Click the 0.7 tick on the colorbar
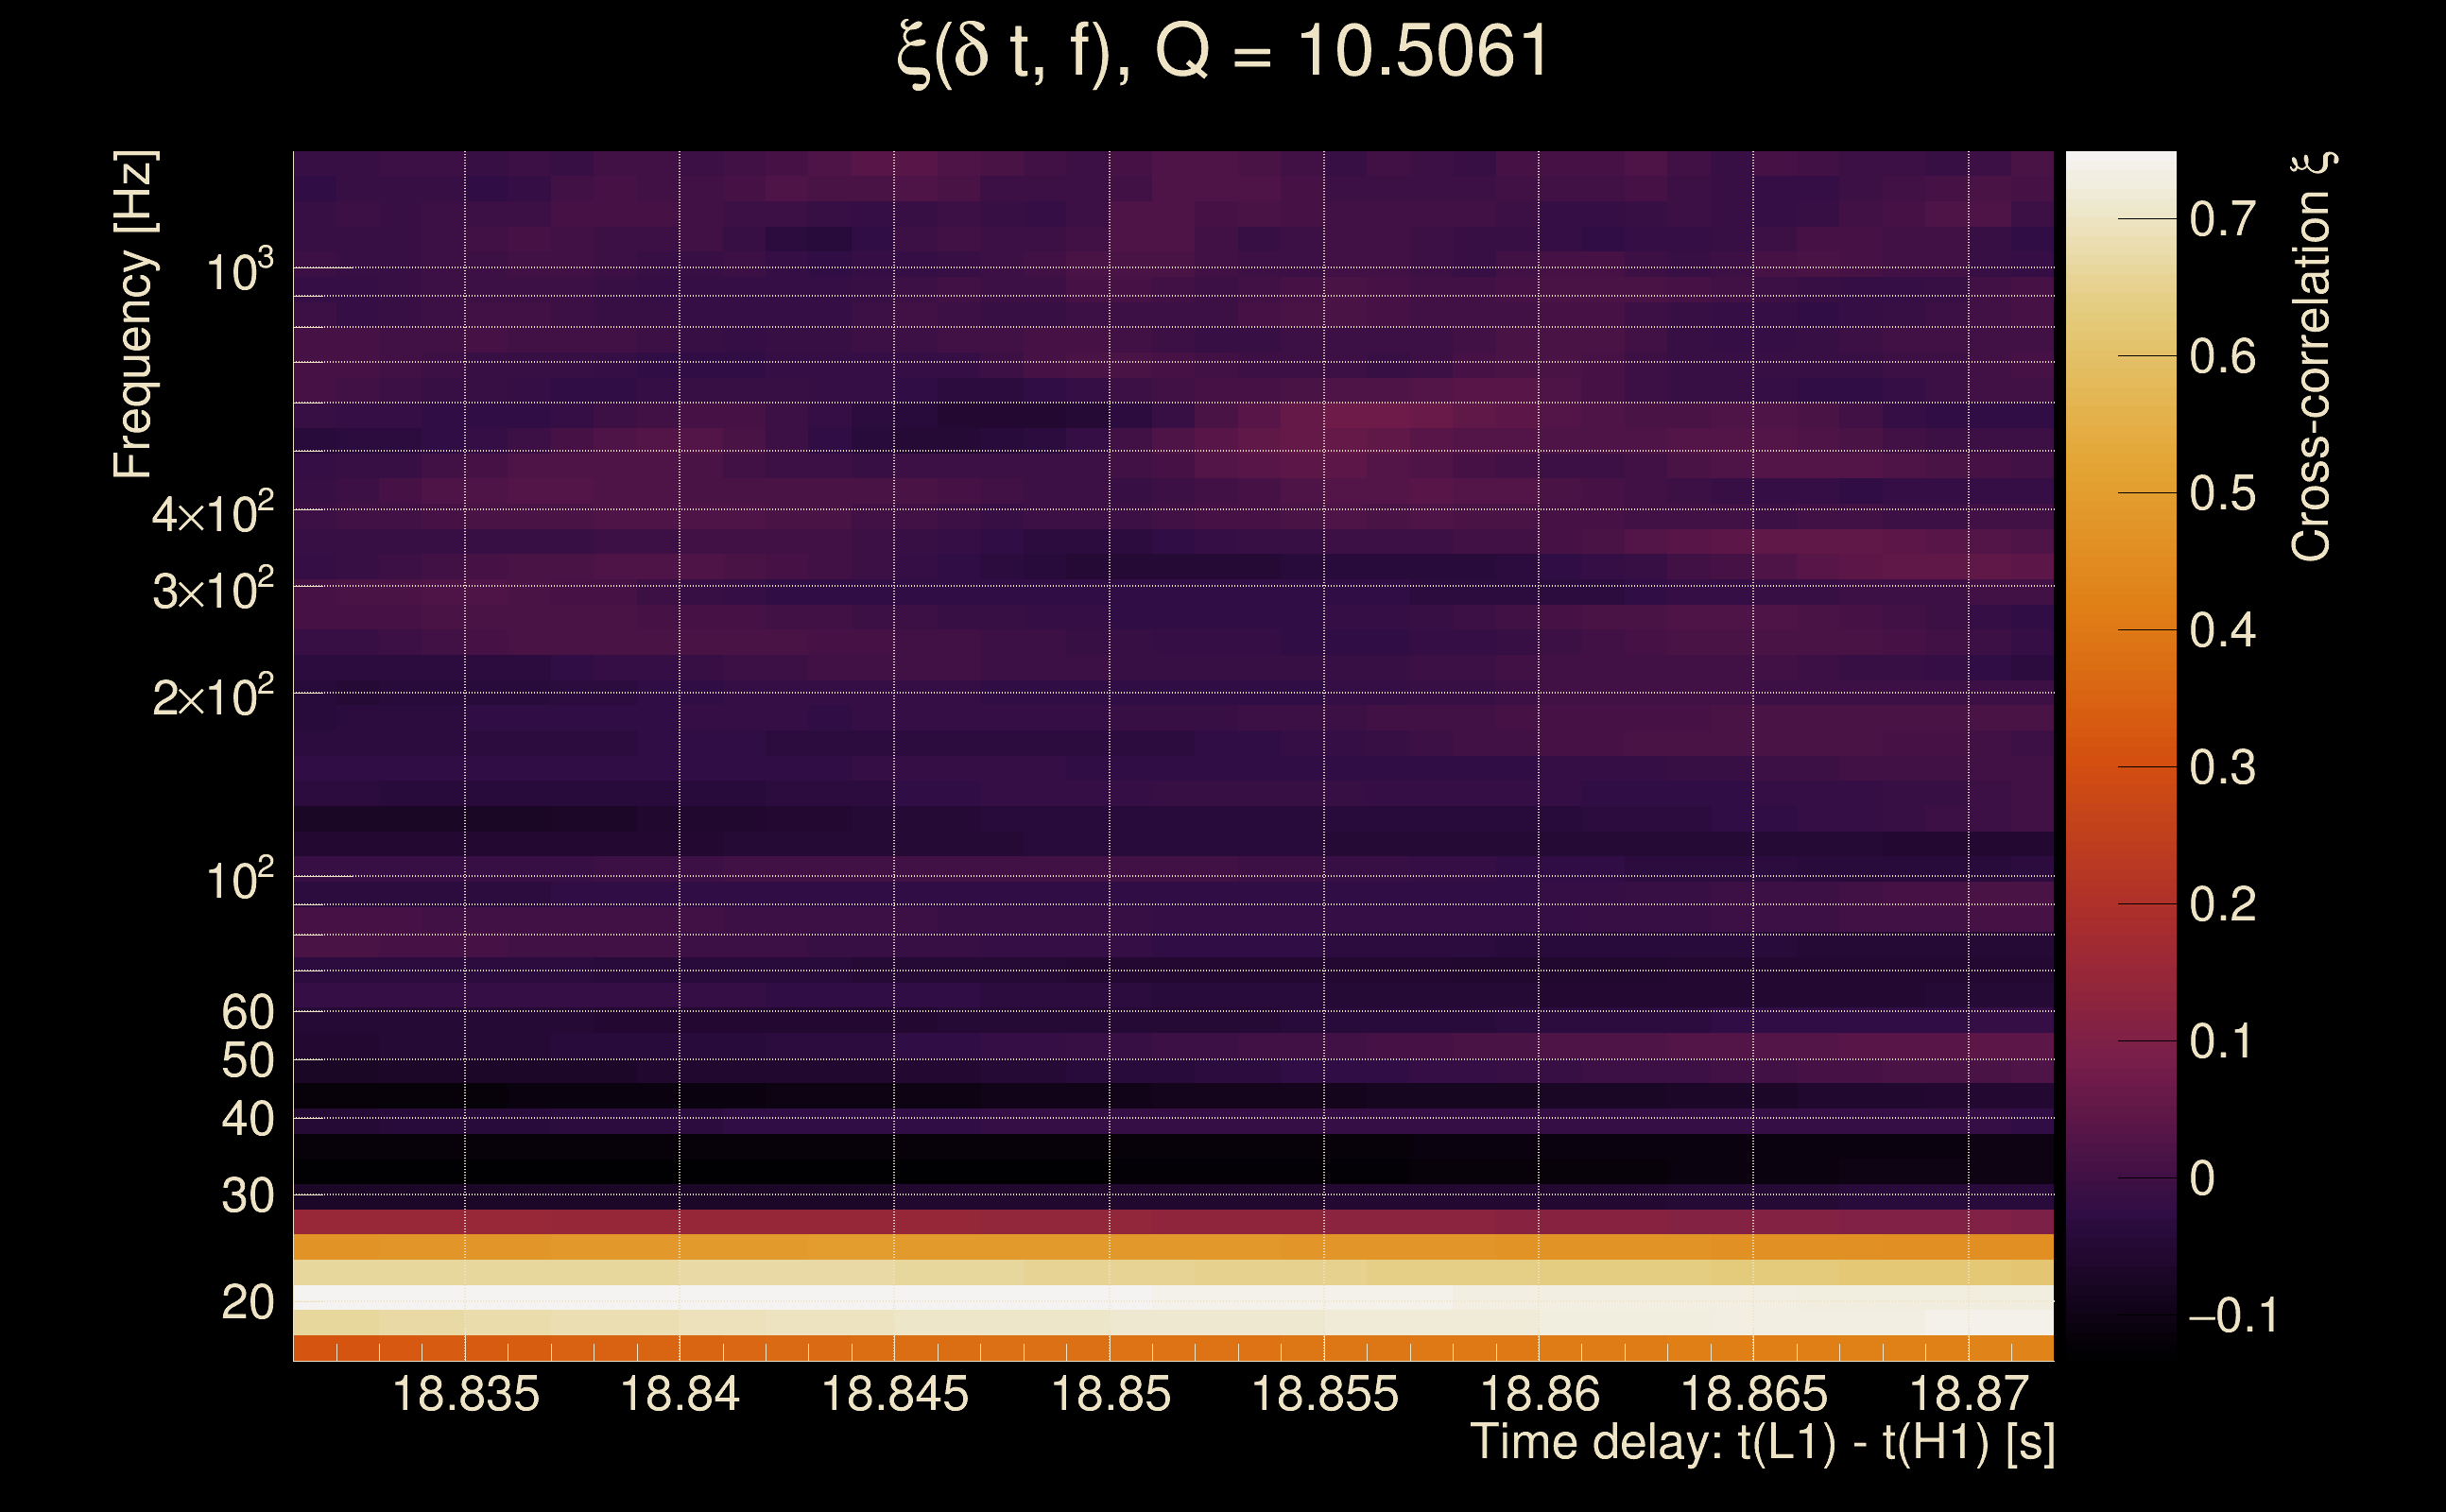The image size is (2446, 1512). [x=2222, y=219]
